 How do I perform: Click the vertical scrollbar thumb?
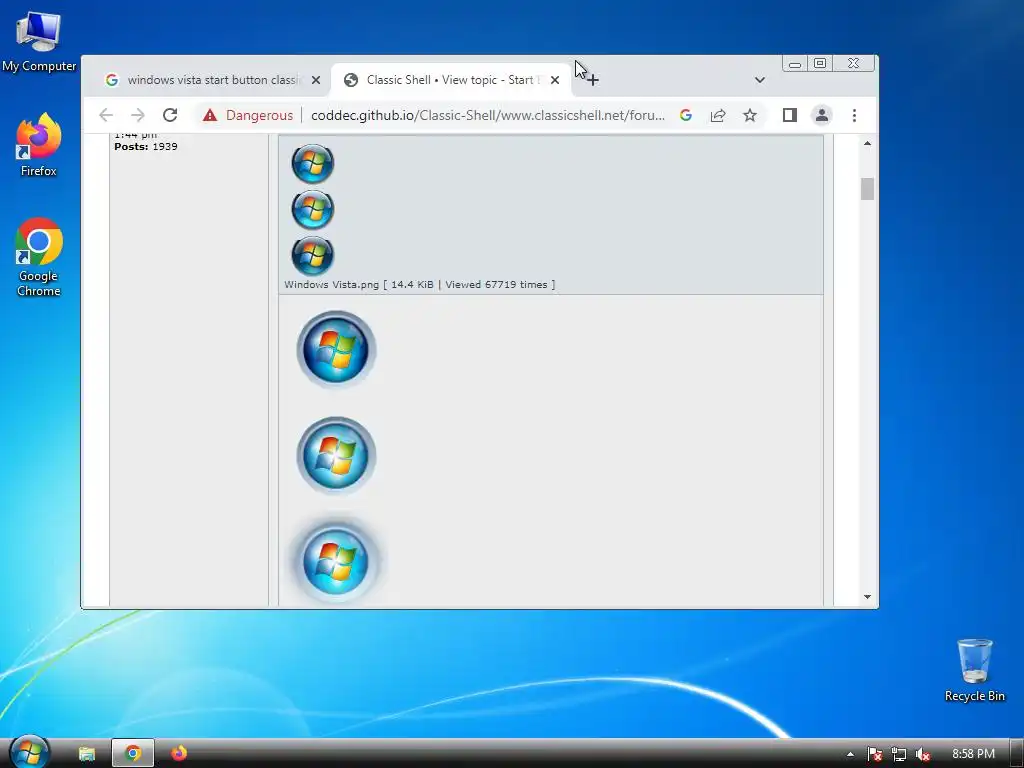tap(867, 189)
